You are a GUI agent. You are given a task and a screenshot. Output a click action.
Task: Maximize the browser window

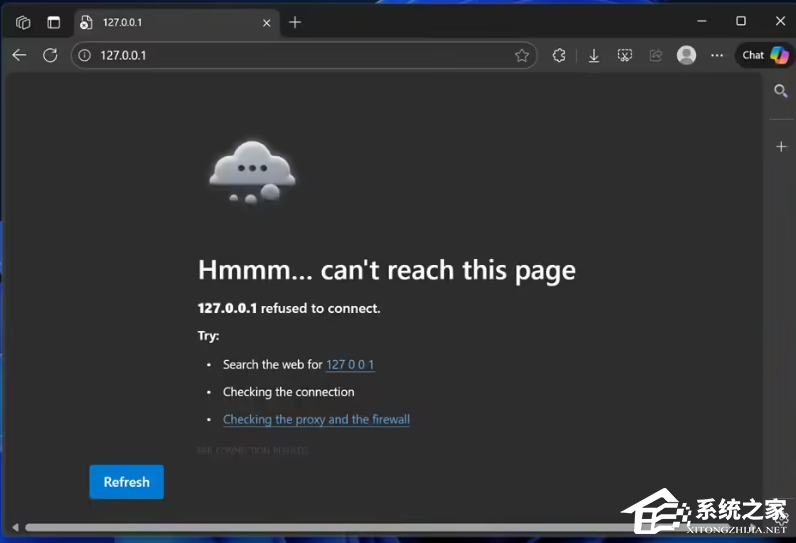click(x=741, y=21)
